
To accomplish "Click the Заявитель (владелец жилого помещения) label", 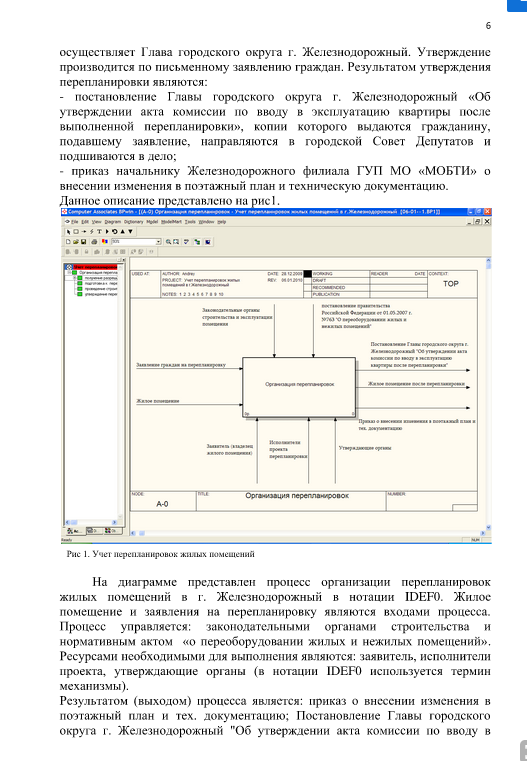I will click(x=230, y=449).
